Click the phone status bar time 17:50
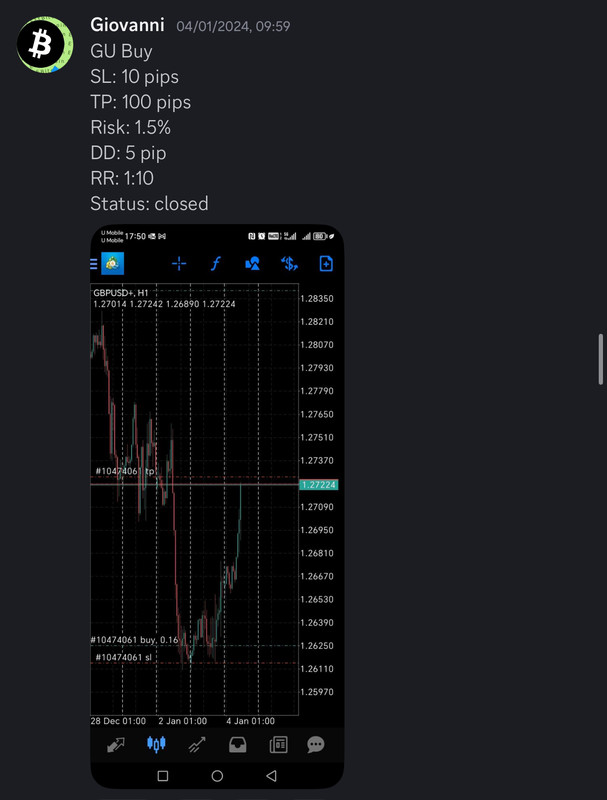The image size is (607, 800). pyautogui.click(x=135, y=236)
